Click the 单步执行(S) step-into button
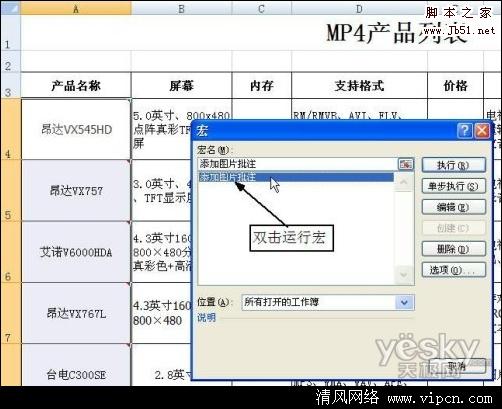 [x=453, y=186]
